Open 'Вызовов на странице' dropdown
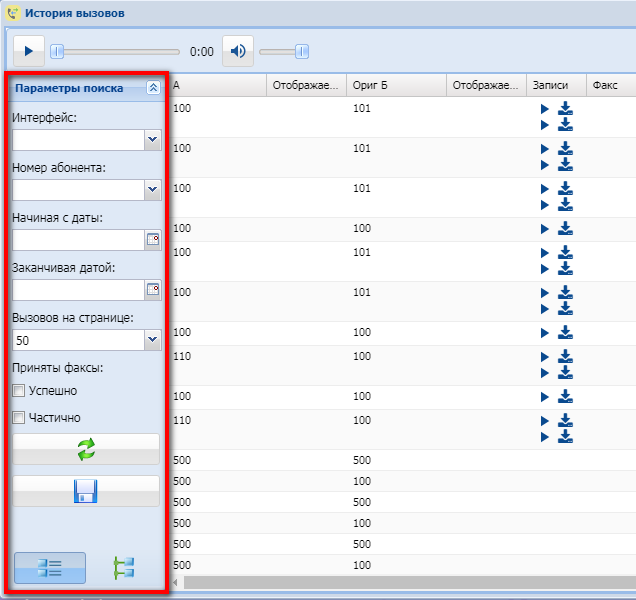Screen dimensions: 636x600 click(152, 340)
